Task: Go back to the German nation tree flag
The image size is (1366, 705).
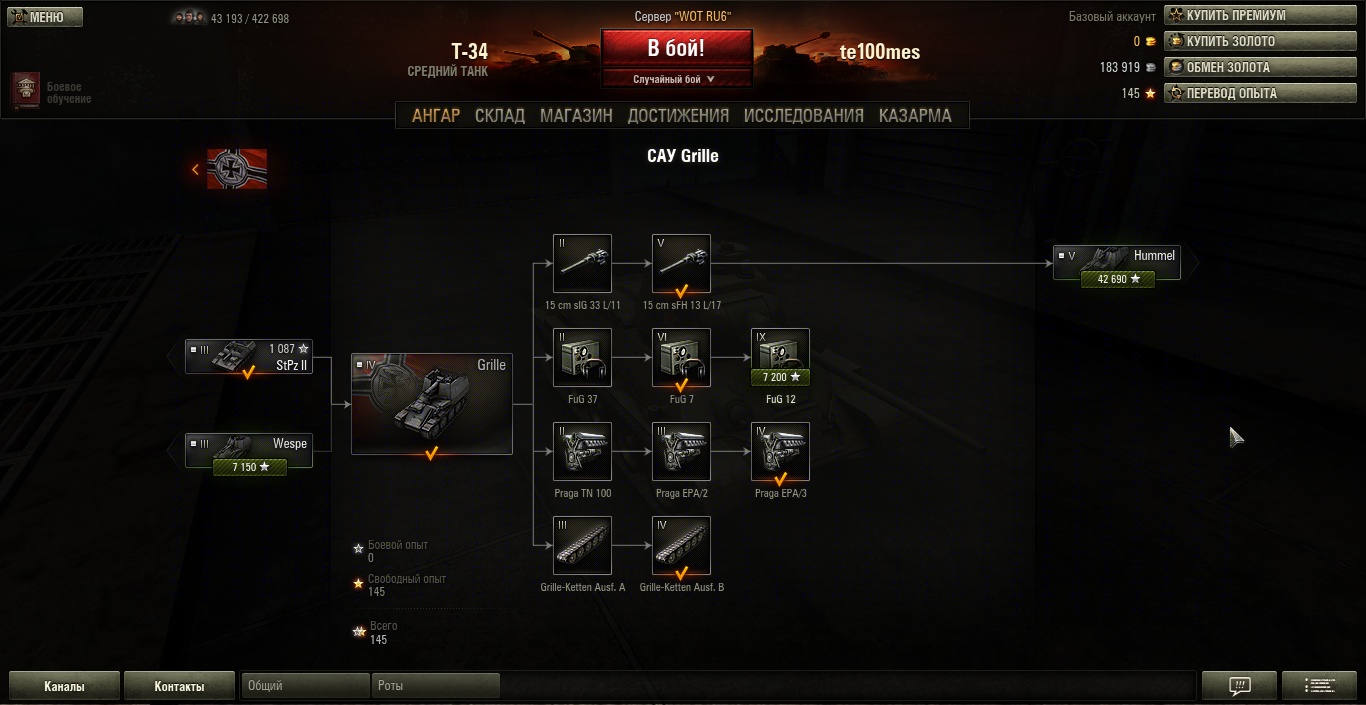Action: point(237,169)
